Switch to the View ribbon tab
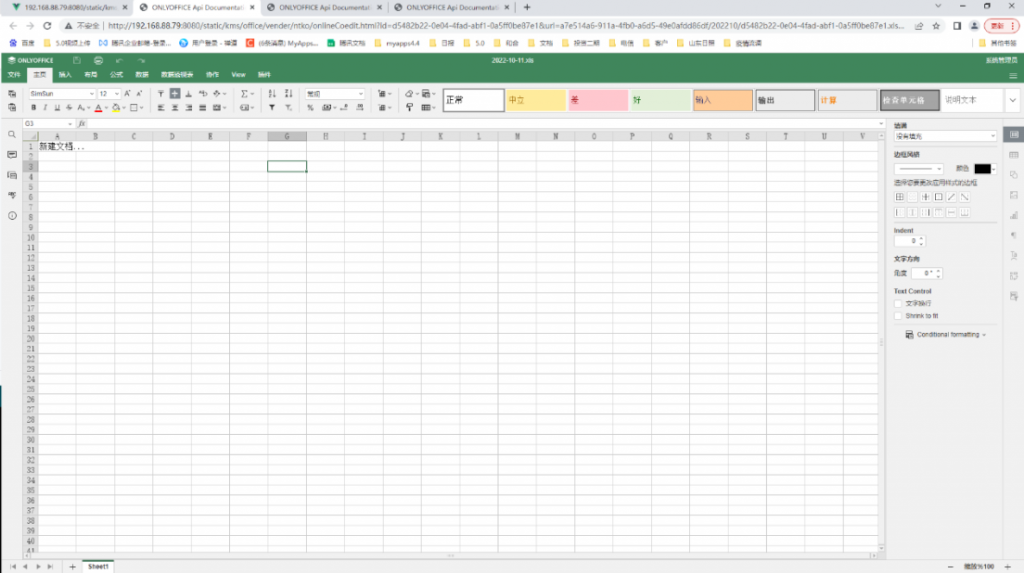Screen dimensions: 1024x573 click(x=238, y=75)
